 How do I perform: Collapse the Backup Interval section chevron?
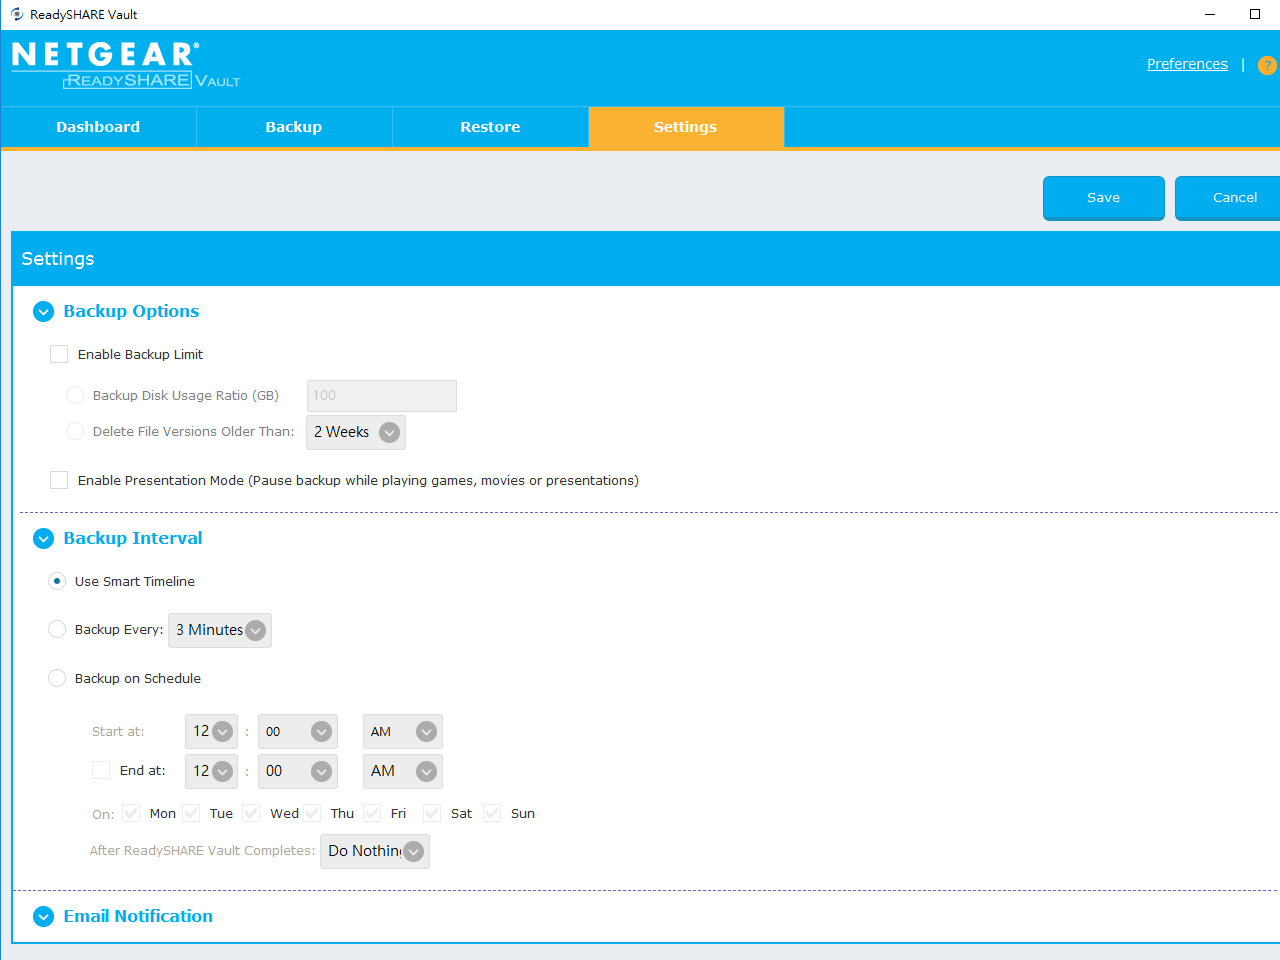point(43,539)
